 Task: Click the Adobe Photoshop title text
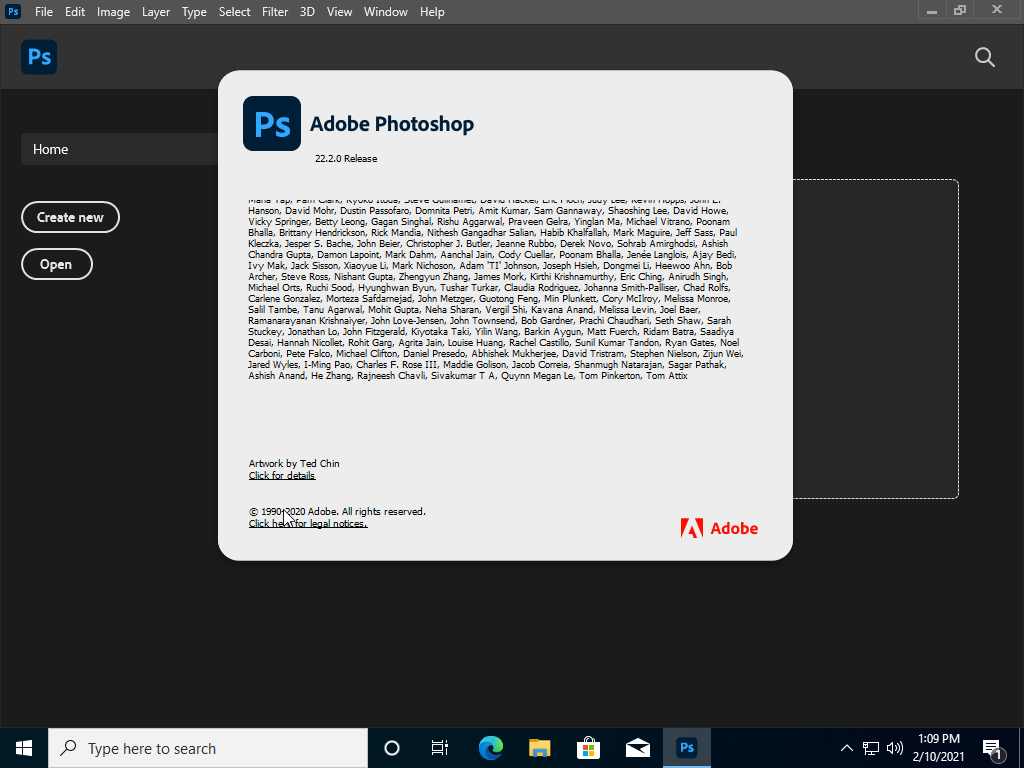[x=392, y=124]
